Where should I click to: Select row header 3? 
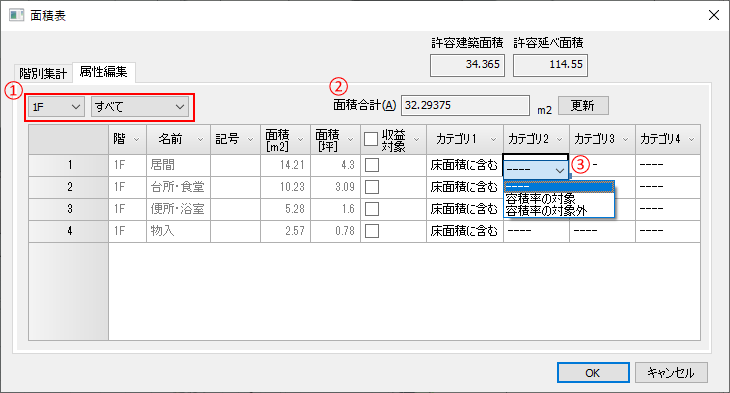[68, 209]
